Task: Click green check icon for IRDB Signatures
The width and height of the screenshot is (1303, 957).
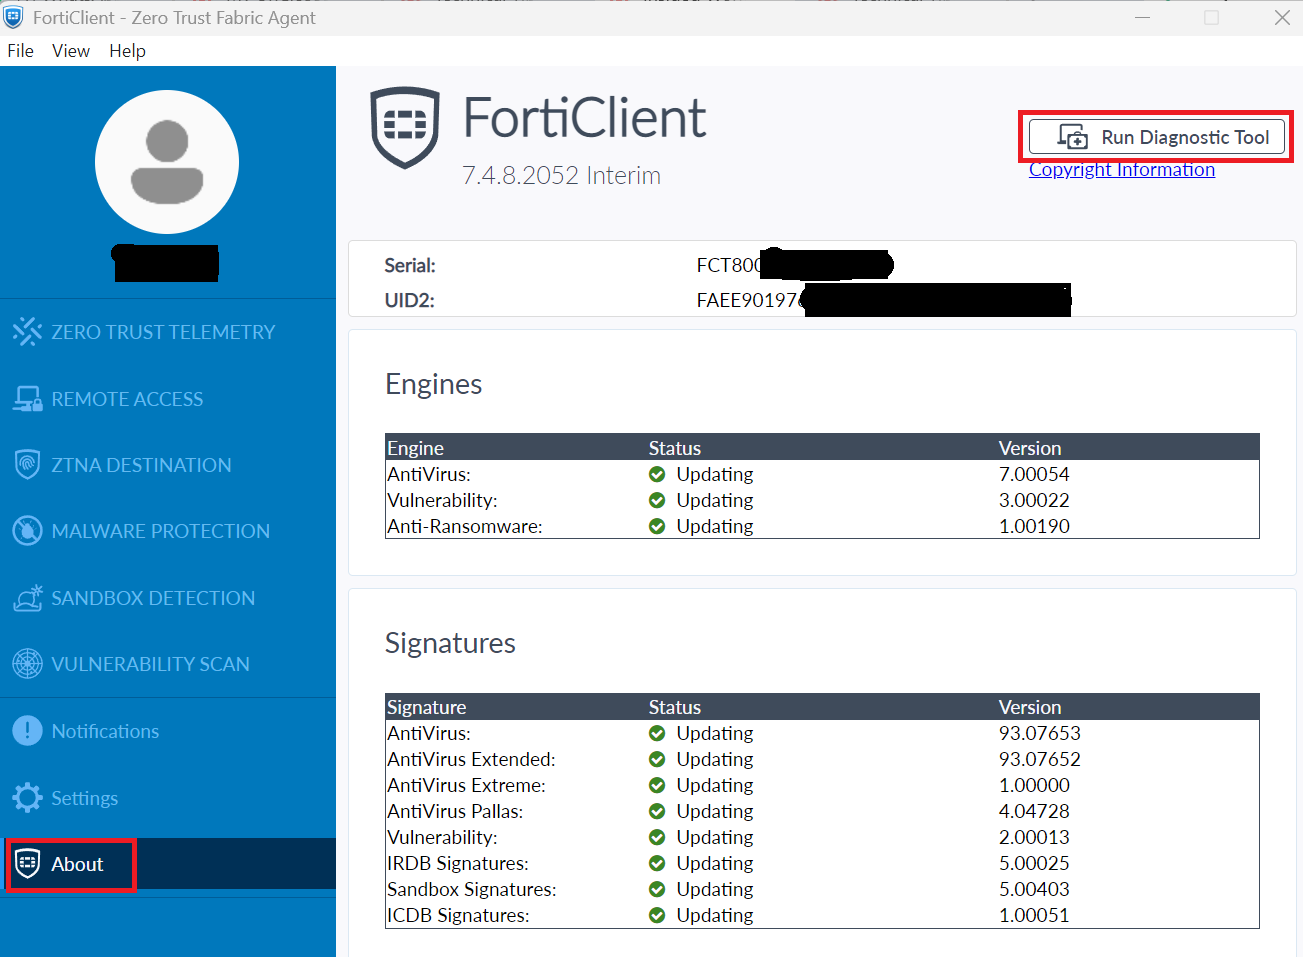Action: (x=657, y=863)
